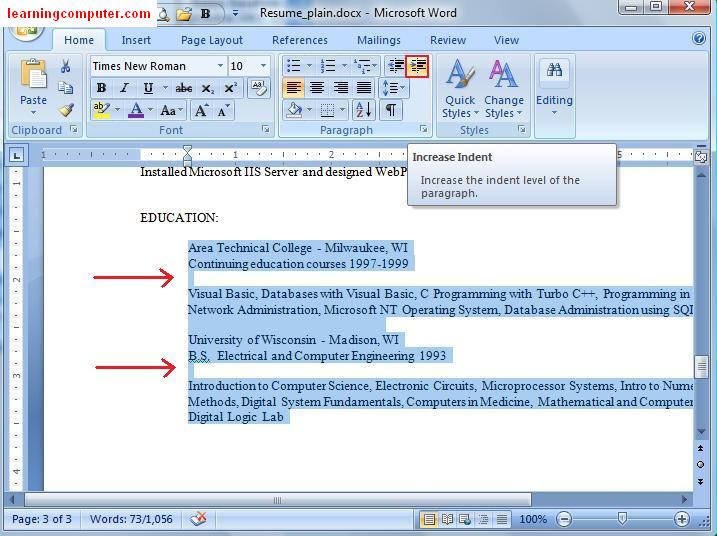Select the Format Painter brush
Screen dimensions: 717x536
click(x=66, y=110)
